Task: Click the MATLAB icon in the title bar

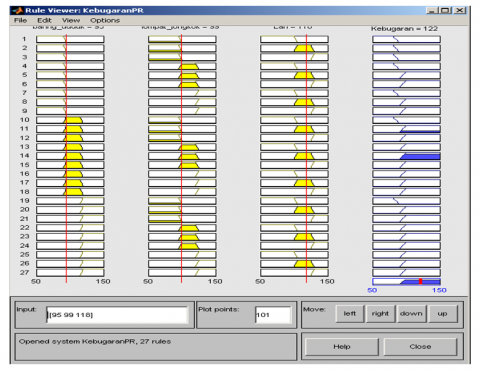Action: [18, 10]
